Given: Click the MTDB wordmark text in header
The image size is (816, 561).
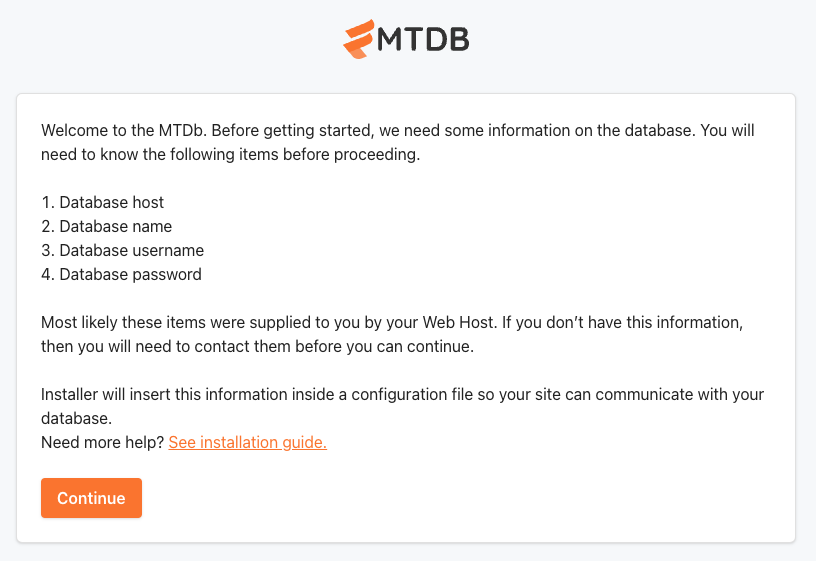Looking at the screenshot, I should (423, 40).
